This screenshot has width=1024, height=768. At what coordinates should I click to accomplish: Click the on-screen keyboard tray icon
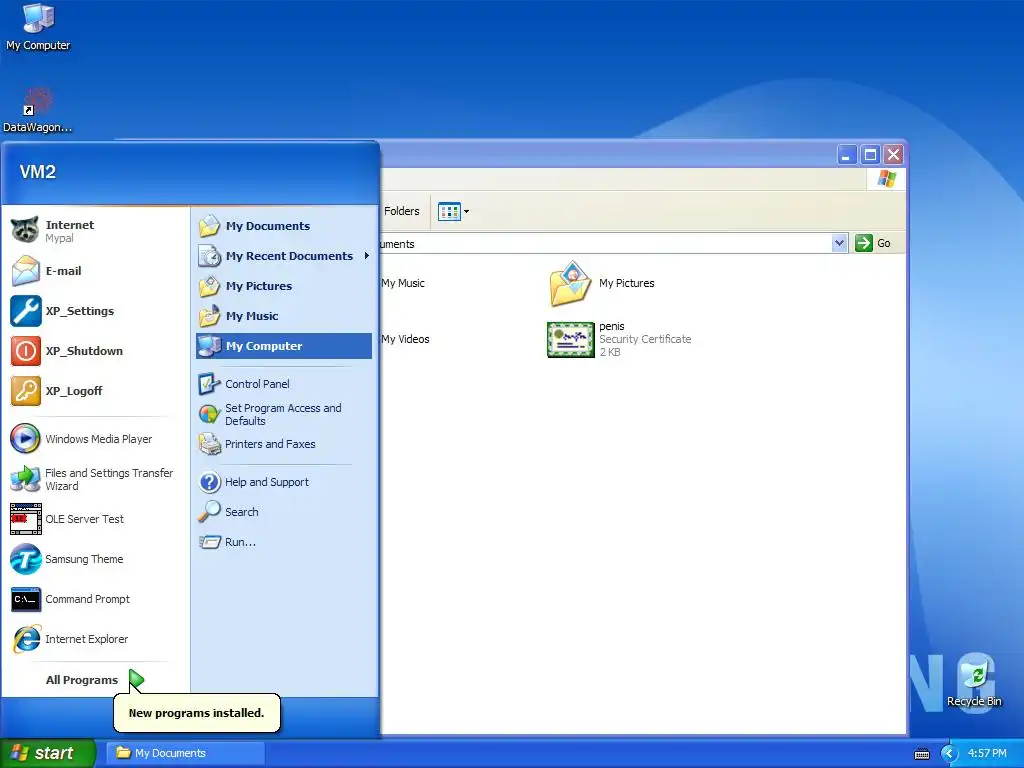(921, 754)
